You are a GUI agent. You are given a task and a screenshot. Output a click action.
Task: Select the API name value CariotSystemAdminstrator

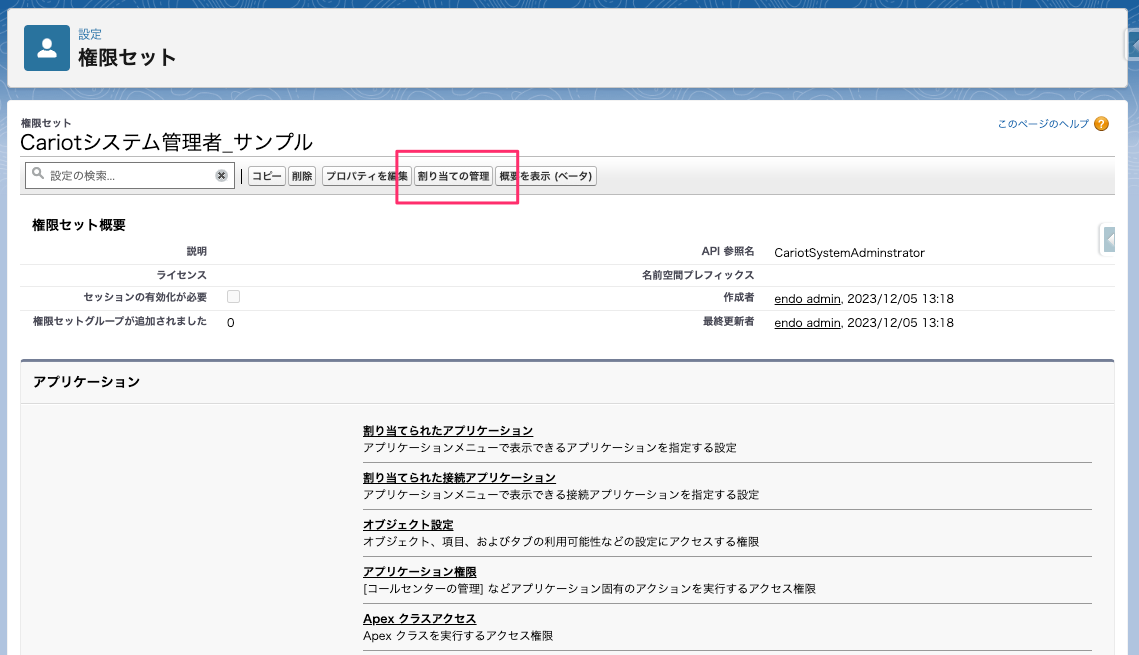click(849, 253)
